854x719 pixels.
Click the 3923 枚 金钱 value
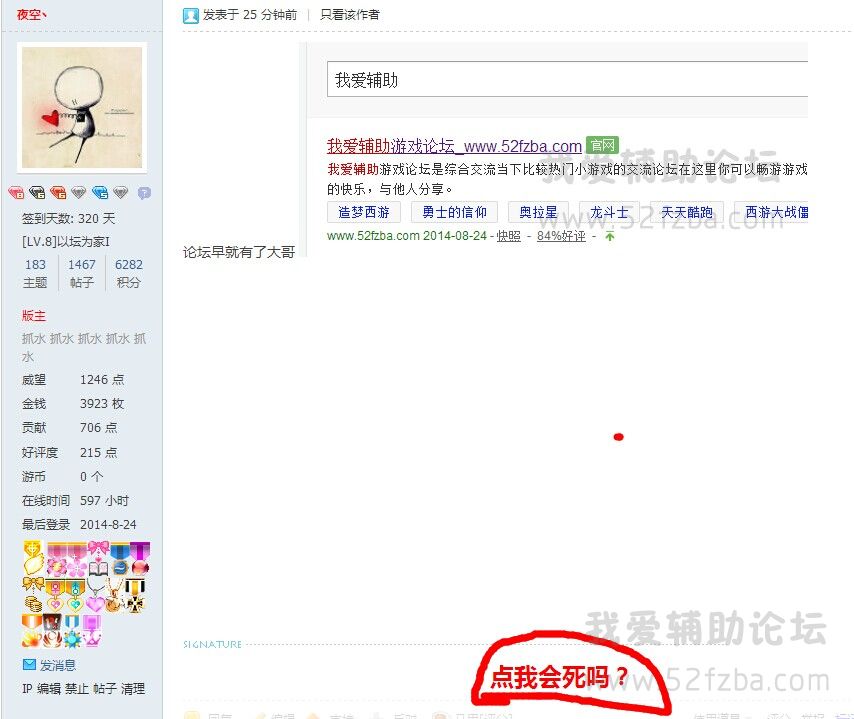coord(102,404)
